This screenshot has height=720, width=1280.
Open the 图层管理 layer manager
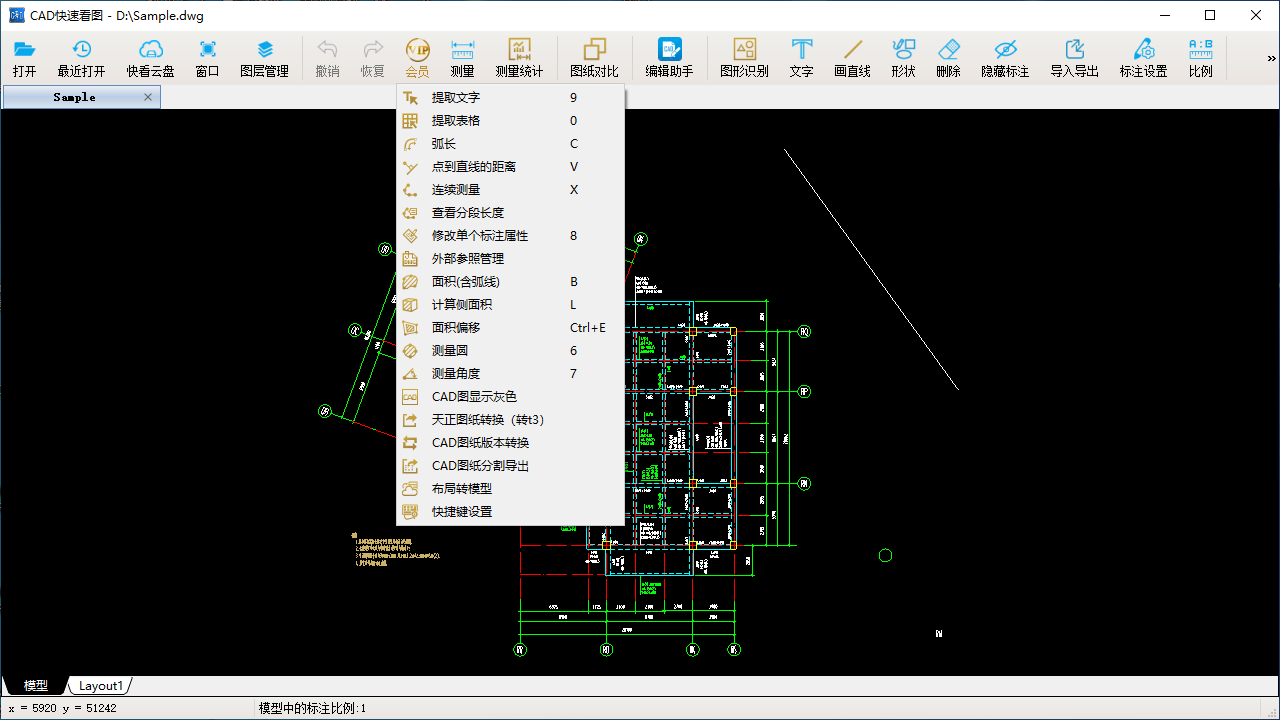click(x=264, y=55)
